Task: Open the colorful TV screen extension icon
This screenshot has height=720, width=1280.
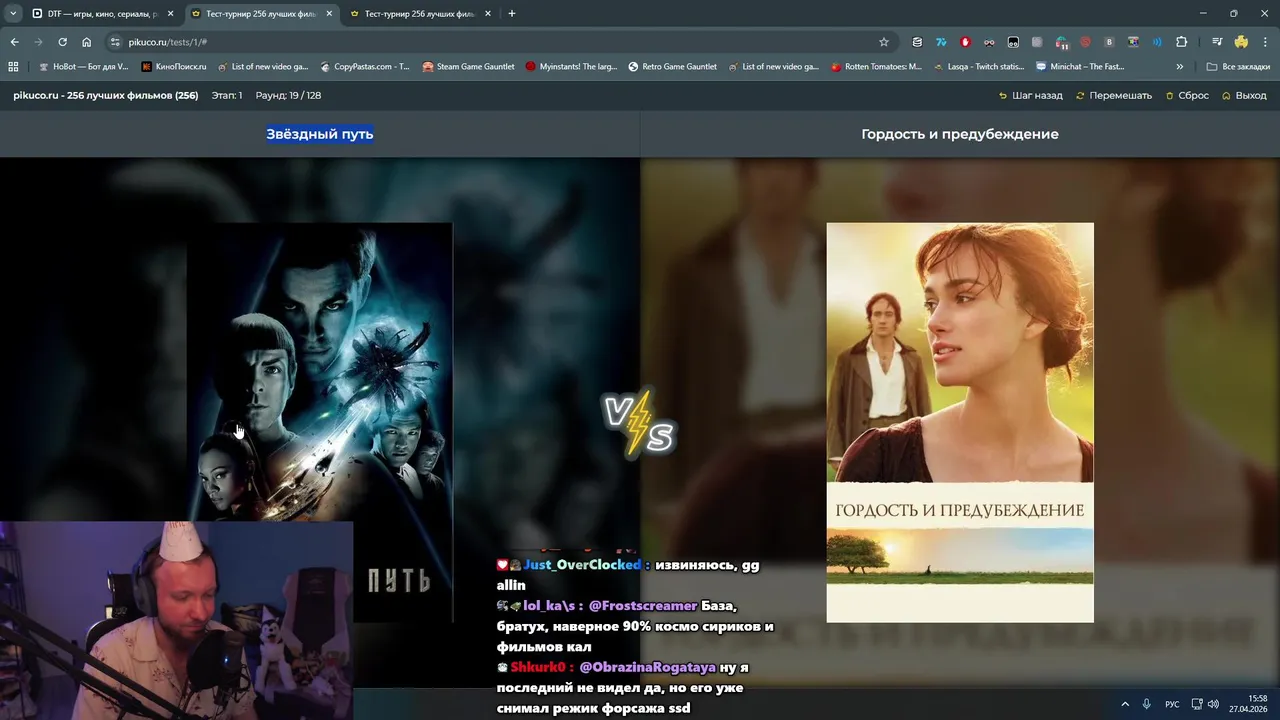Action: pos(1133,42)
